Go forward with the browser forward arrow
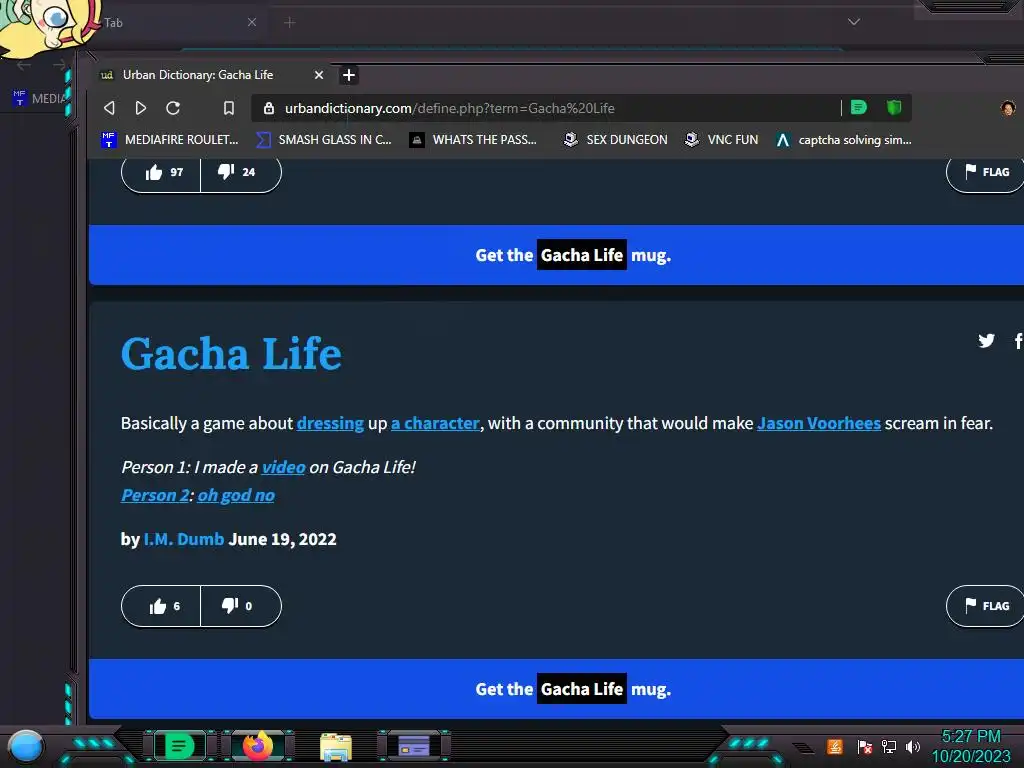Image resolution: width=1024 pixels, height=768 pixels. point(140,108)
